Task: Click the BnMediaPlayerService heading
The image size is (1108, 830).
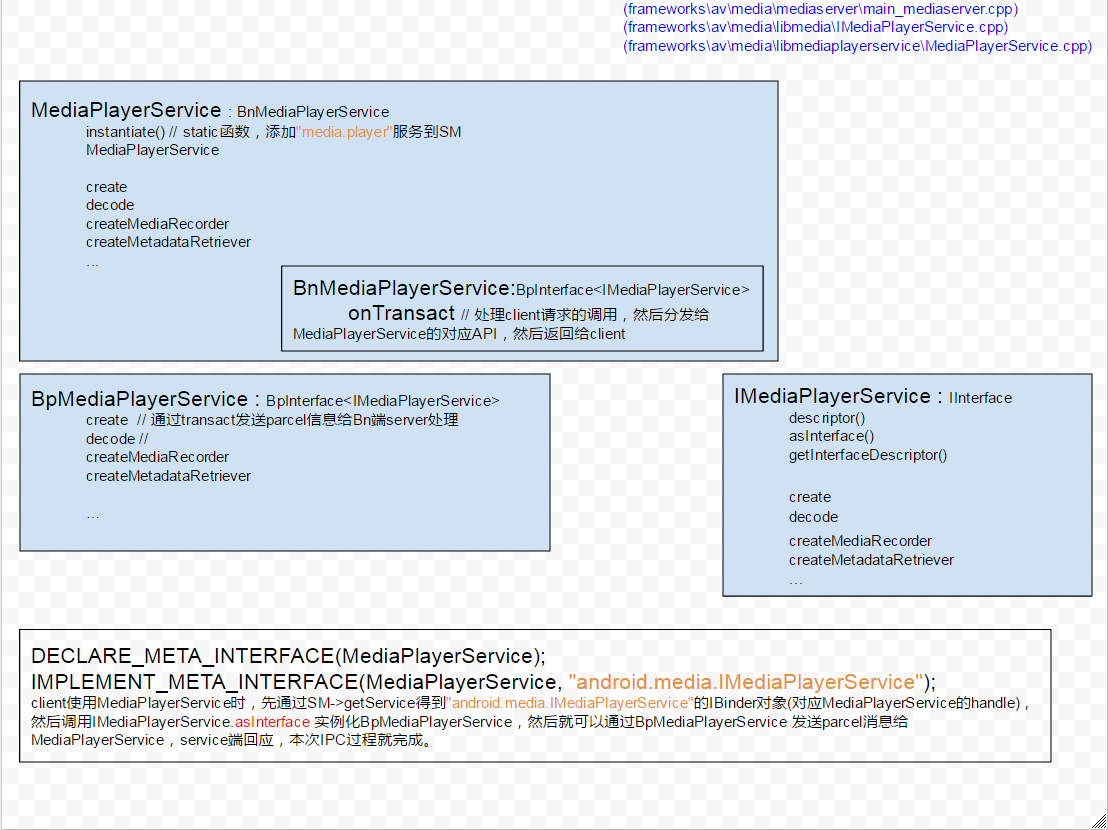Action: pyautogui.click(x=404, y=288)
